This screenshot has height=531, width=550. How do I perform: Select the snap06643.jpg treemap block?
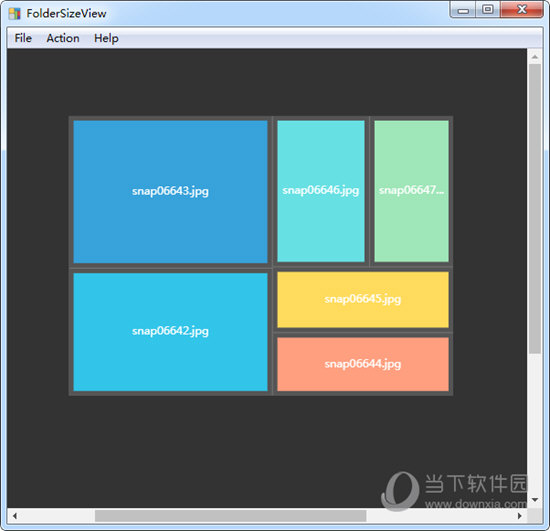(170, 191)
